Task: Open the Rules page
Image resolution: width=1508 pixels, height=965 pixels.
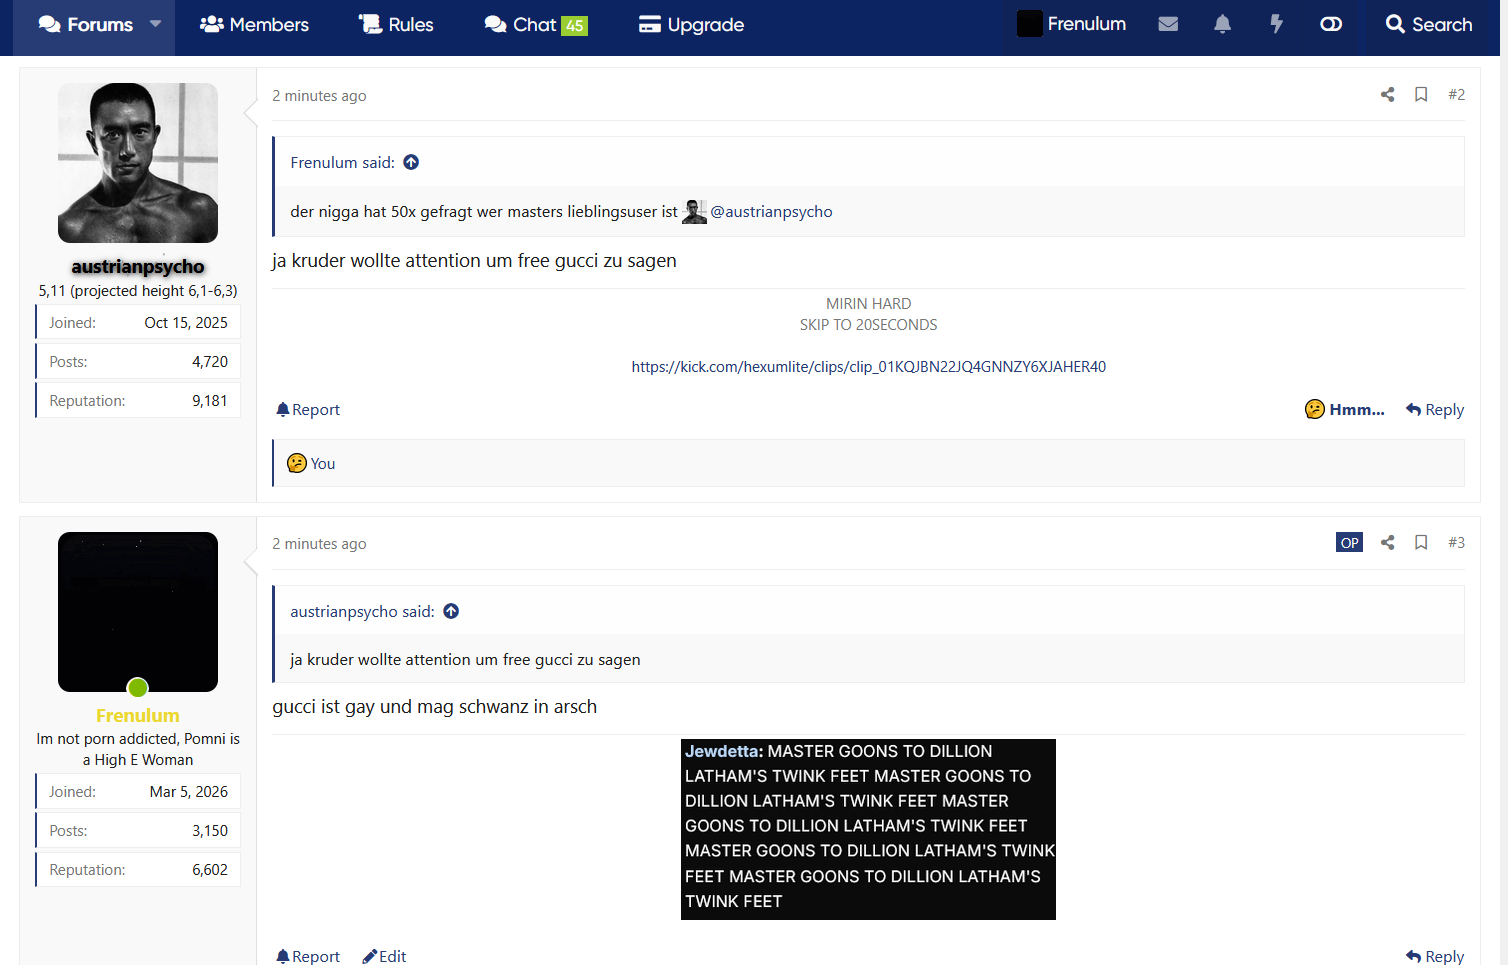Action: [x=396, y=24]
